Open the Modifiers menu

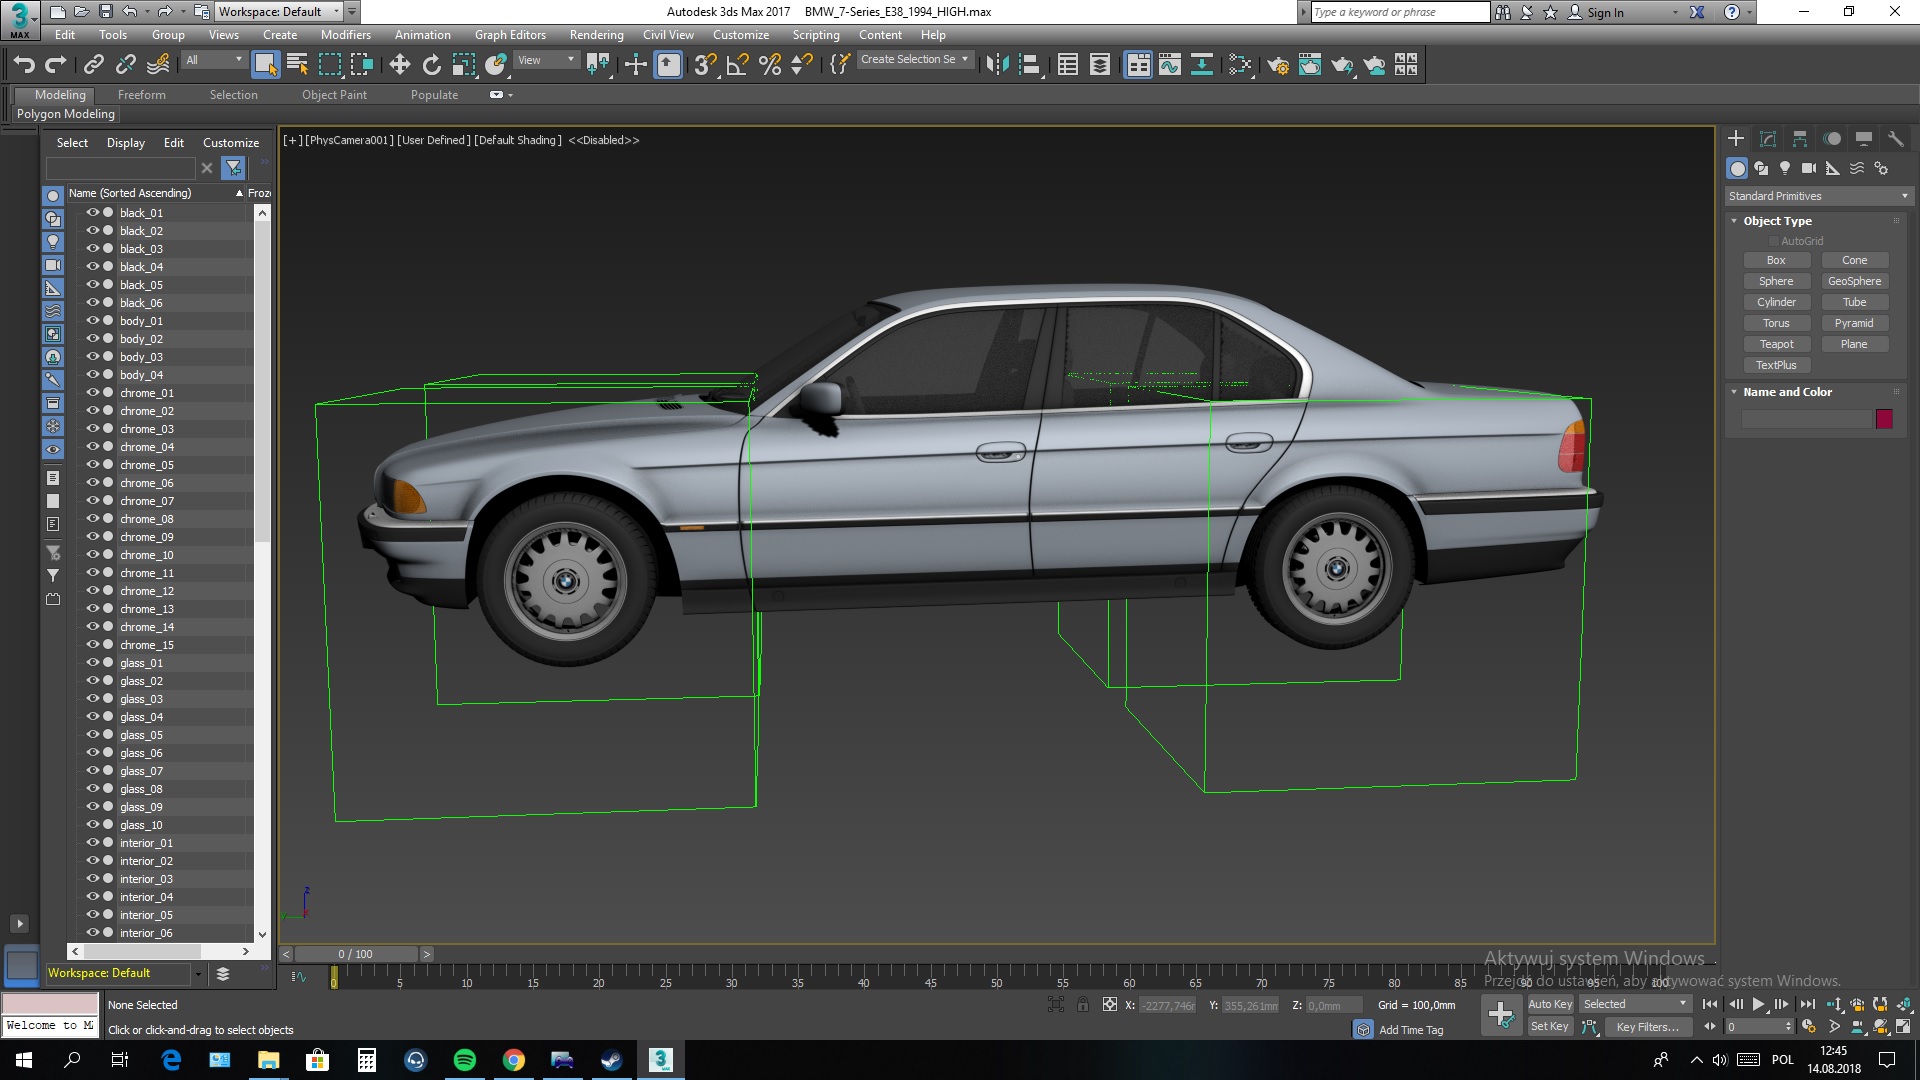[346, 35]
